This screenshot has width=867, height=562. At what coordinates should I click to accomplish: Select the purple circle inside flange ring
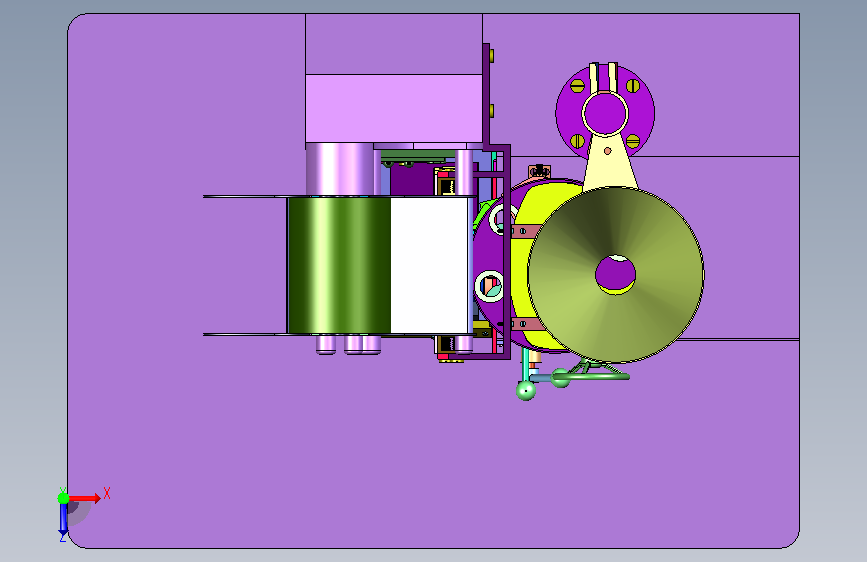pyautogui.click(x=605, y=113)
